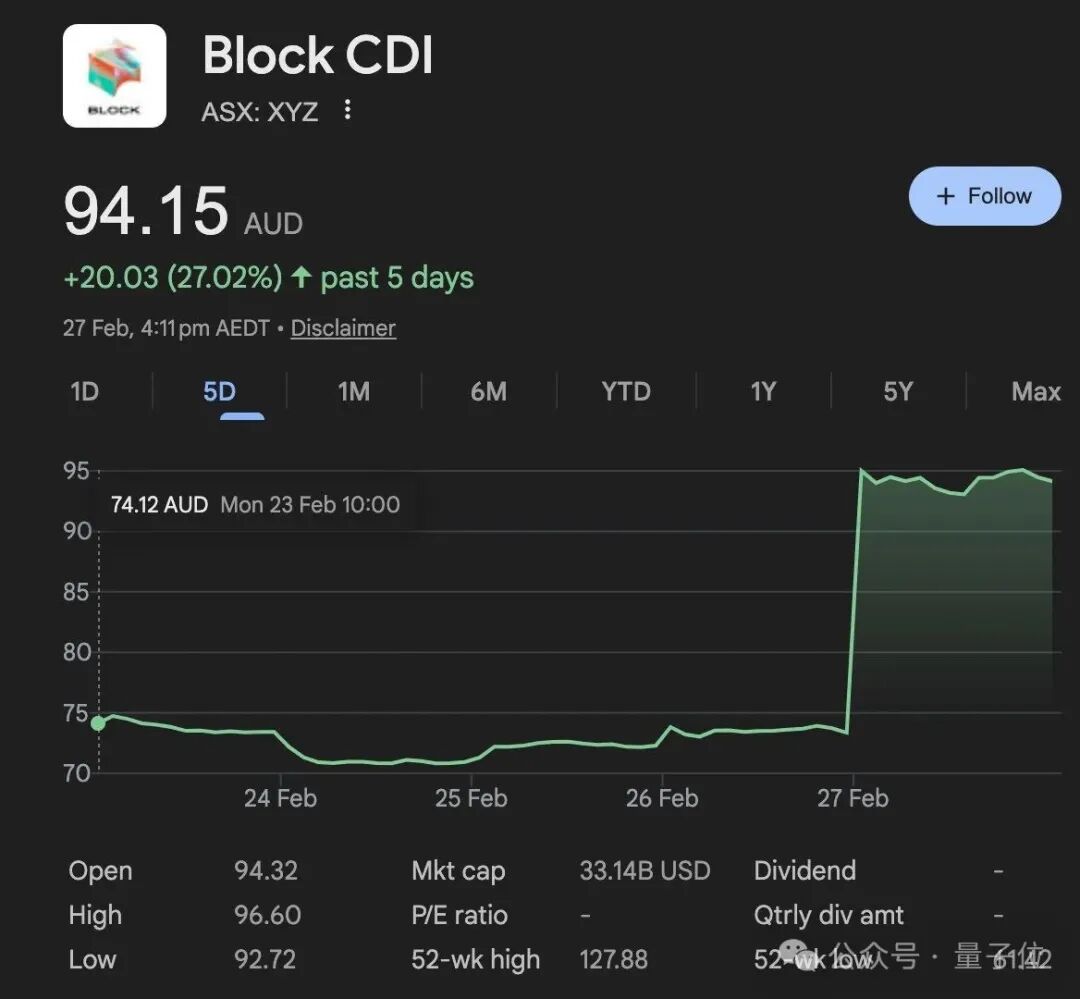The height and width of the screenshot is (999, 1080).
Task: Click the watermark icon near 52-wk low
Action: [793, 954]
